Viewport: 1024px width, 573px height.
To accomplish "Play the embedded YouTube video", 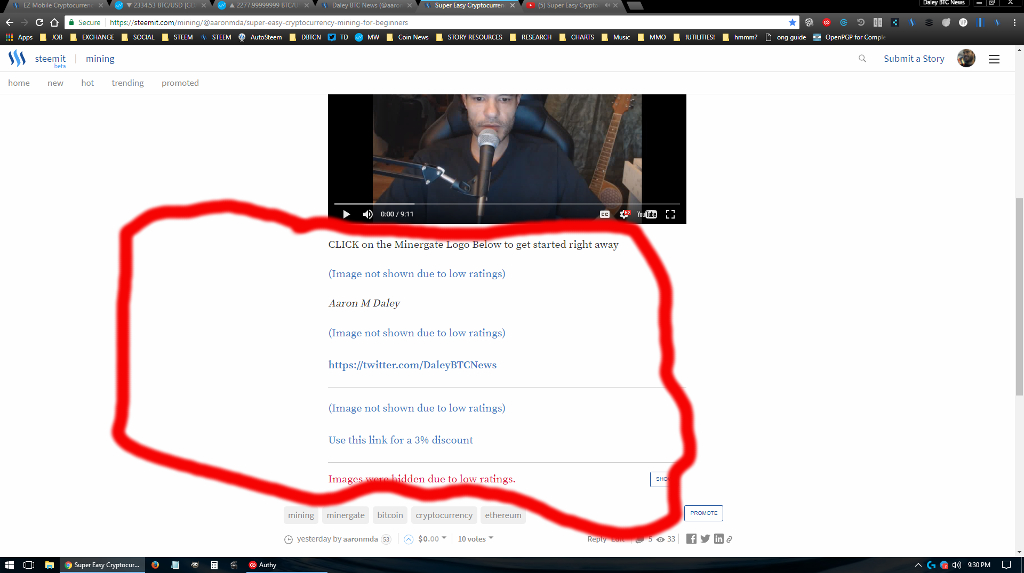I will tap(346, 214).
